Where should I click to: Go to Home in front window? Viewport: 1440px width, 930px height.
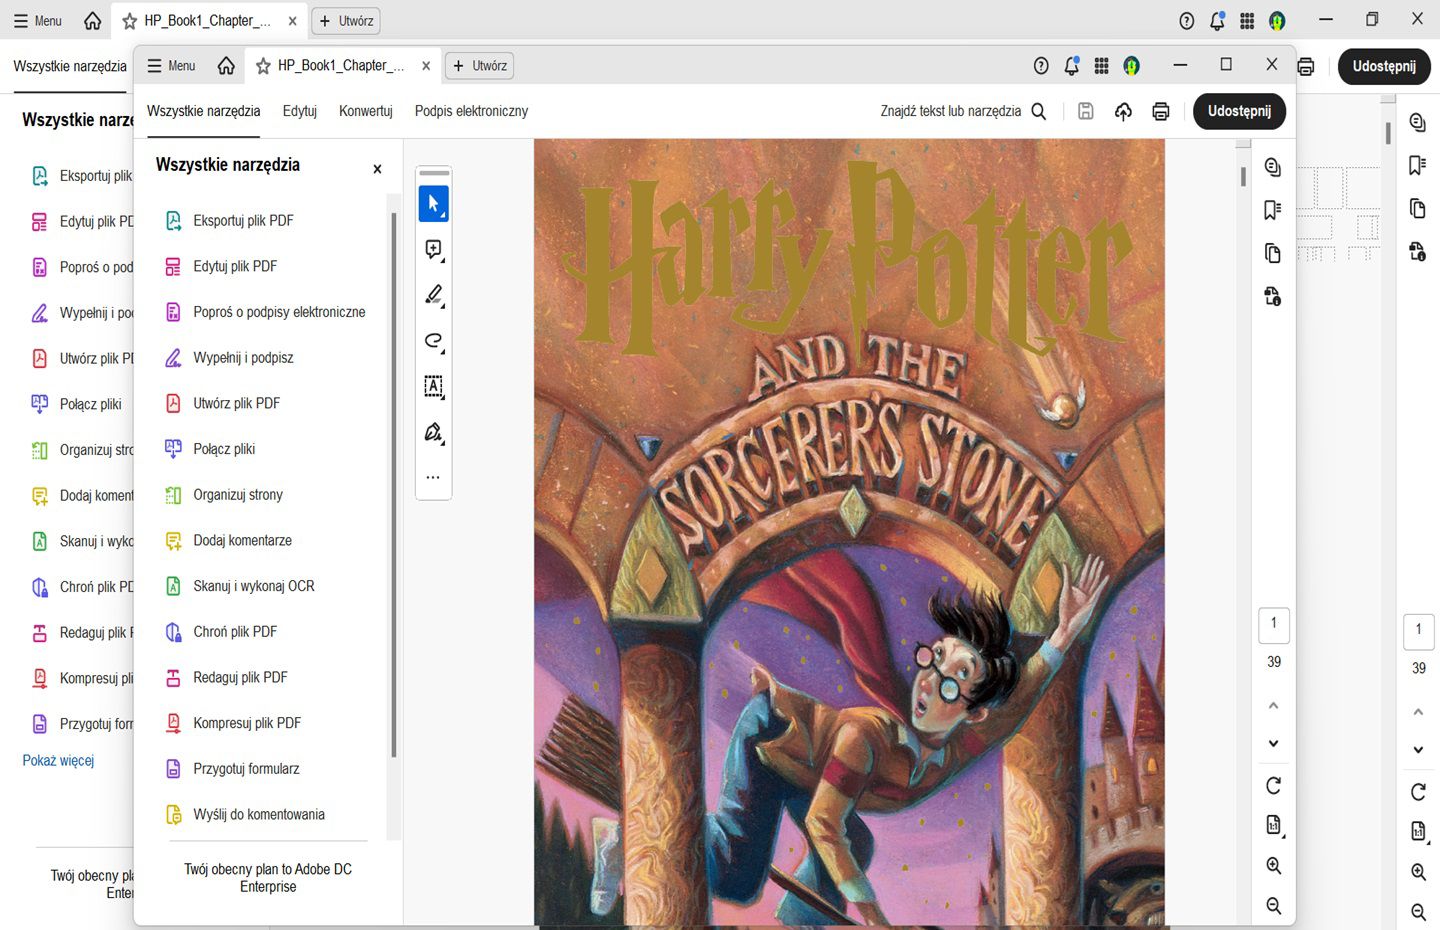click(x=226, y=66)
